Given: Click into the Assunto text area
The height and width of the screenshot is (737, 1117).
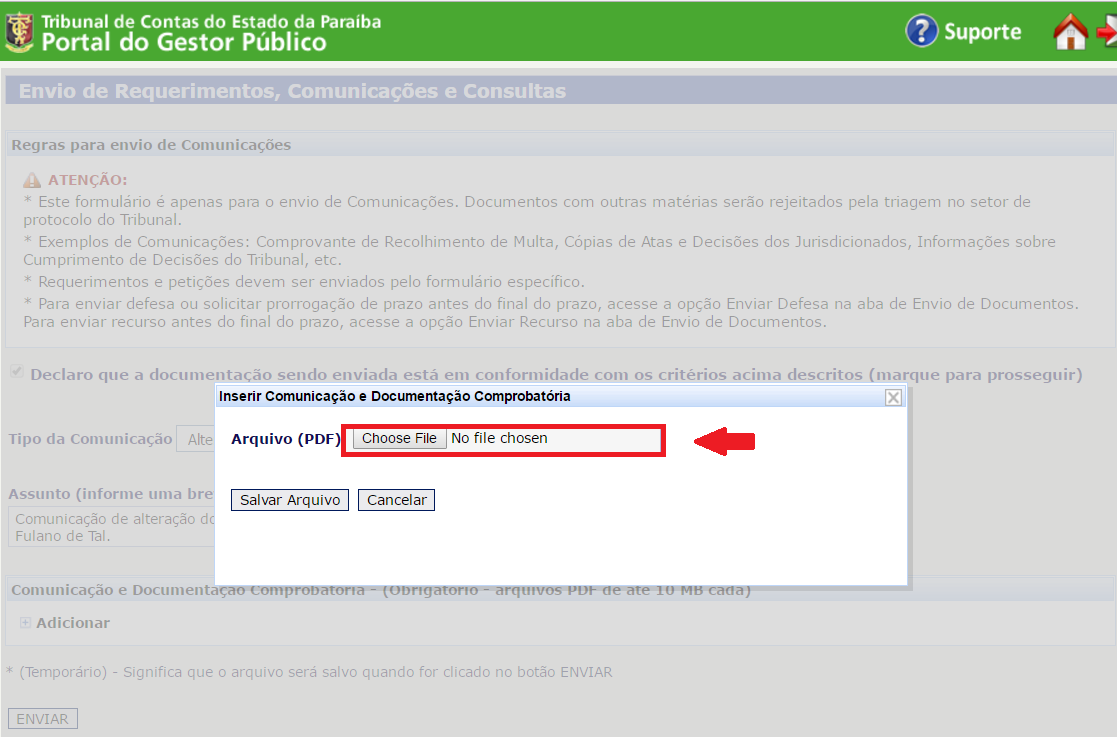Looking at the screenshot, I should coord(112,527).
